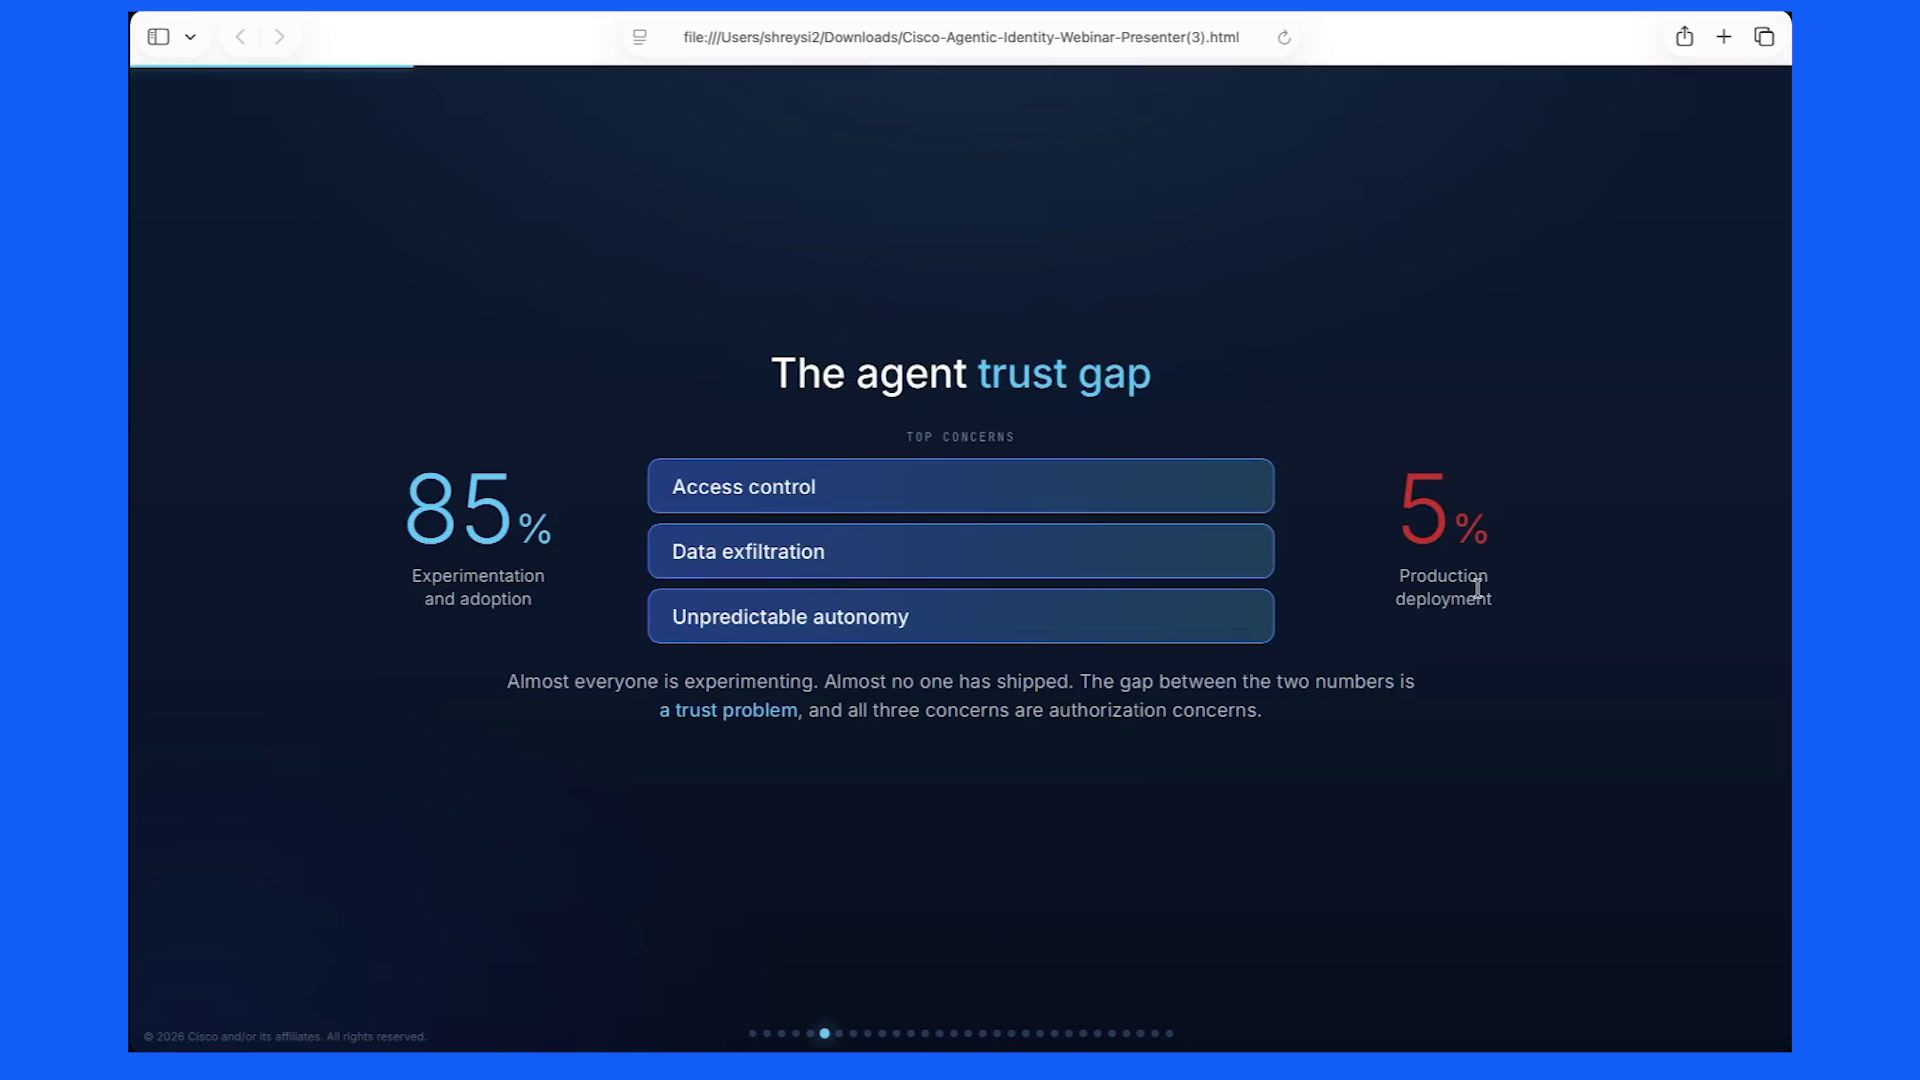Click the 'TOP CONCERNS' label
1920x1080 pixels.
(x=960, y=437)
